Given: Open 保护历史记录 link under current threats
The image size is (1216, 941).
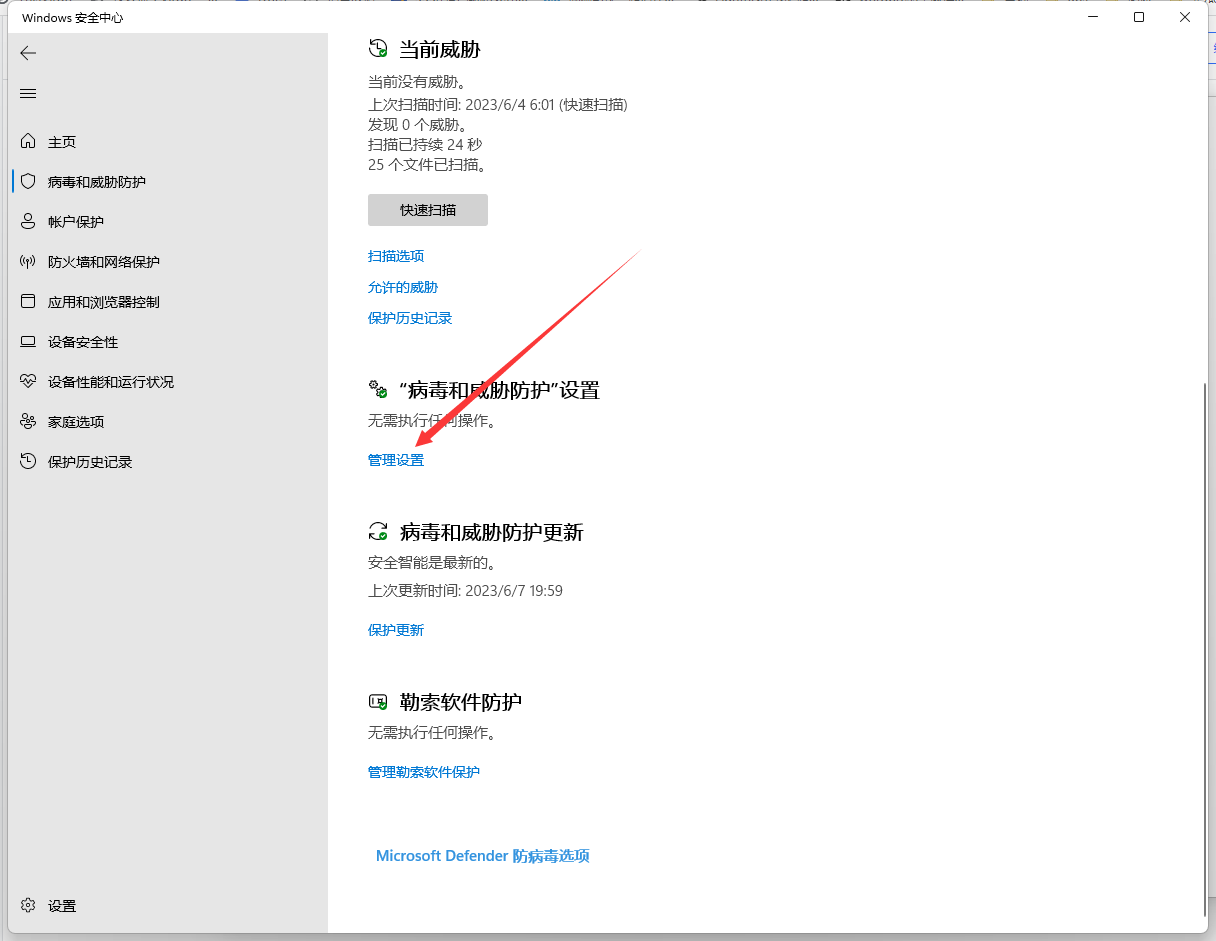Looking at the screenshot, I should coord(410,318).
